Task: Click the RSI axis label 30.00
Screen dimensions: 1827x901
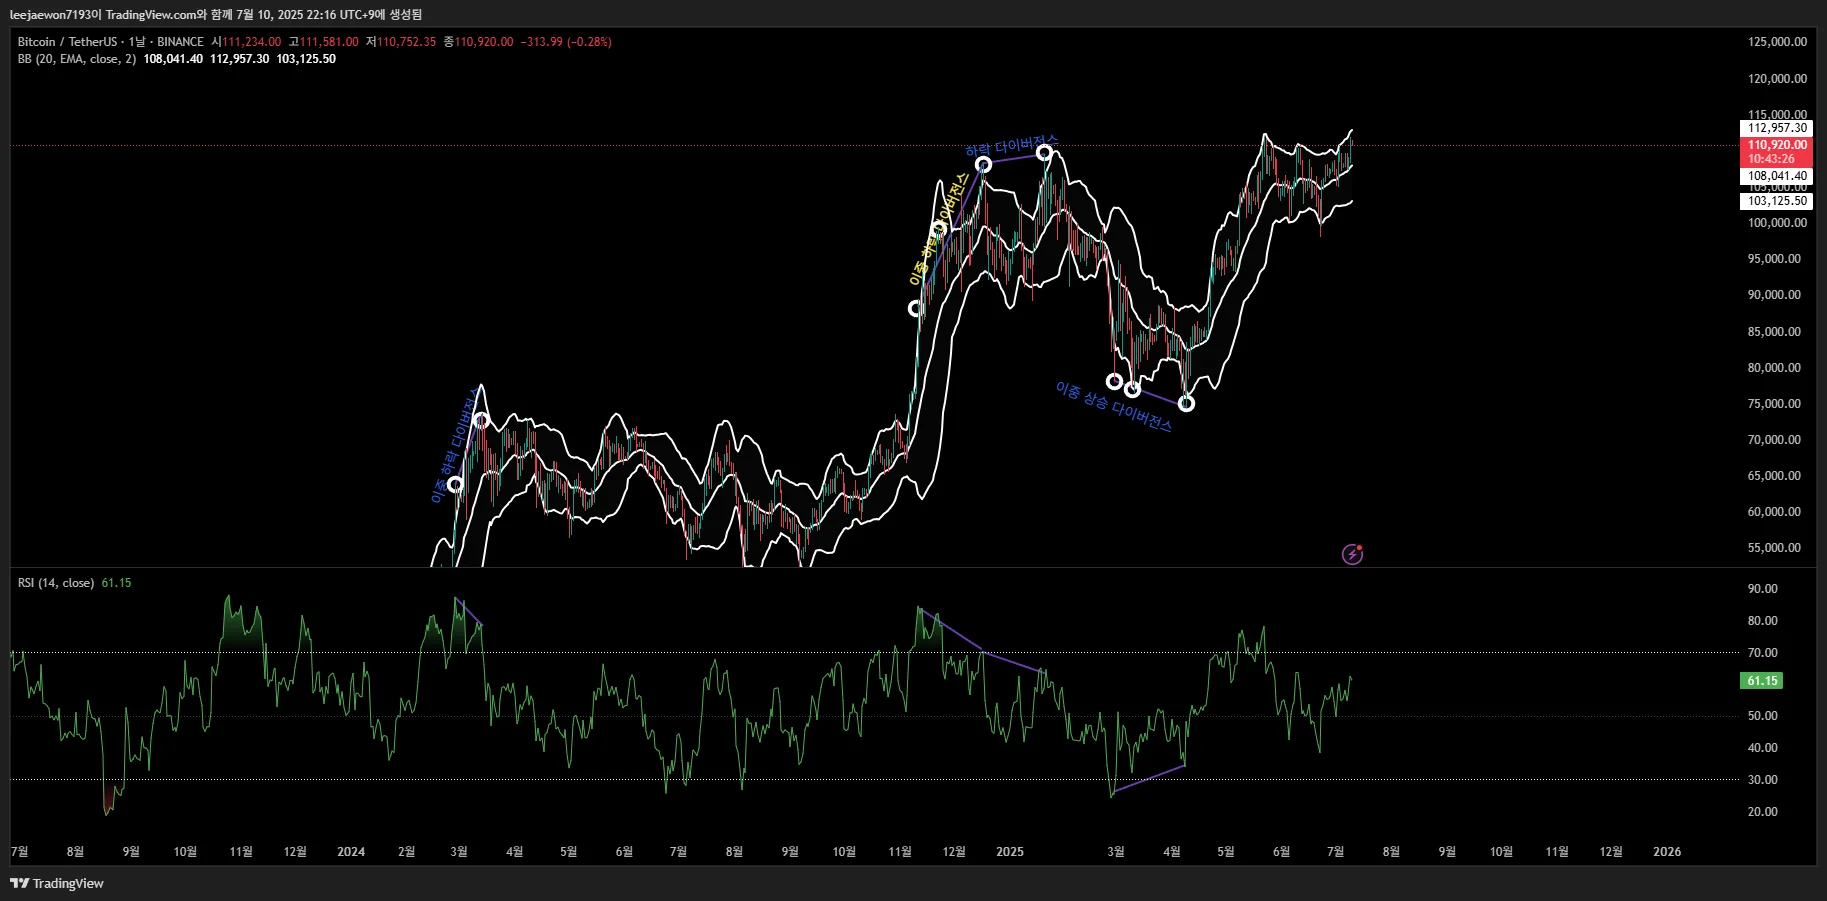Action: (1762, 780)
